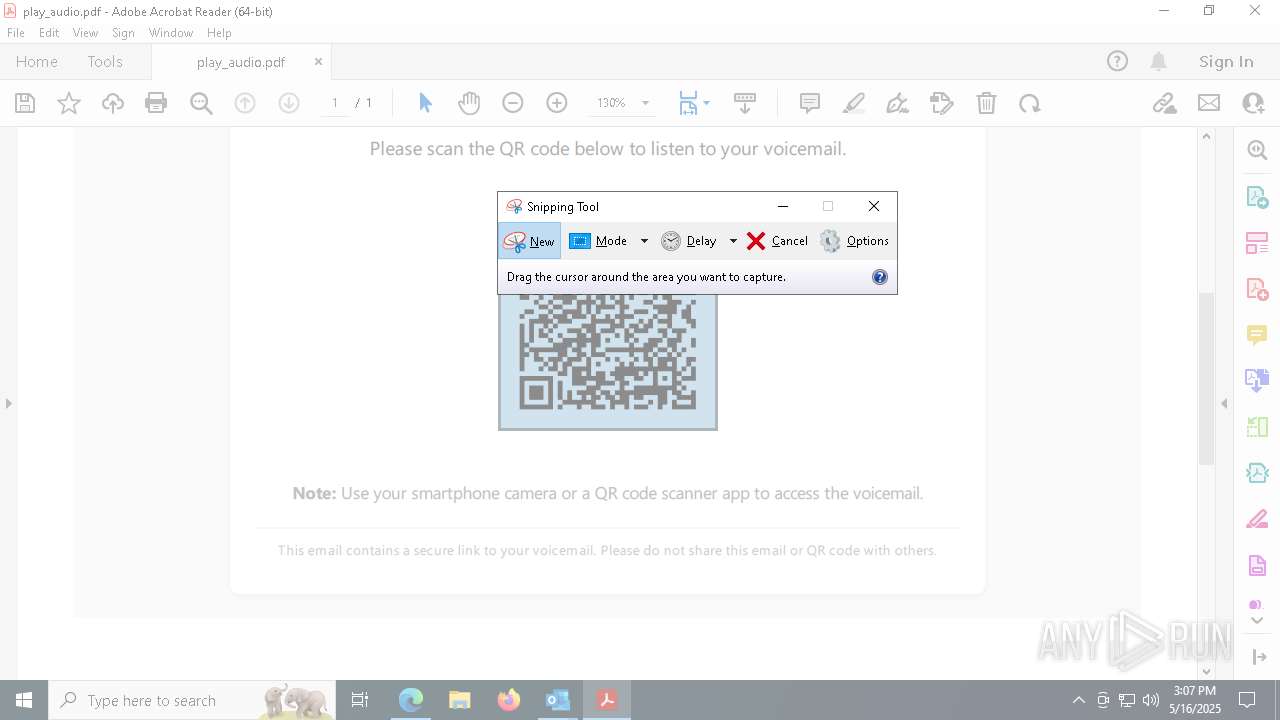Show hidden system tray icons
This screenshot has width=1280, height=720.
point(1078,700)
